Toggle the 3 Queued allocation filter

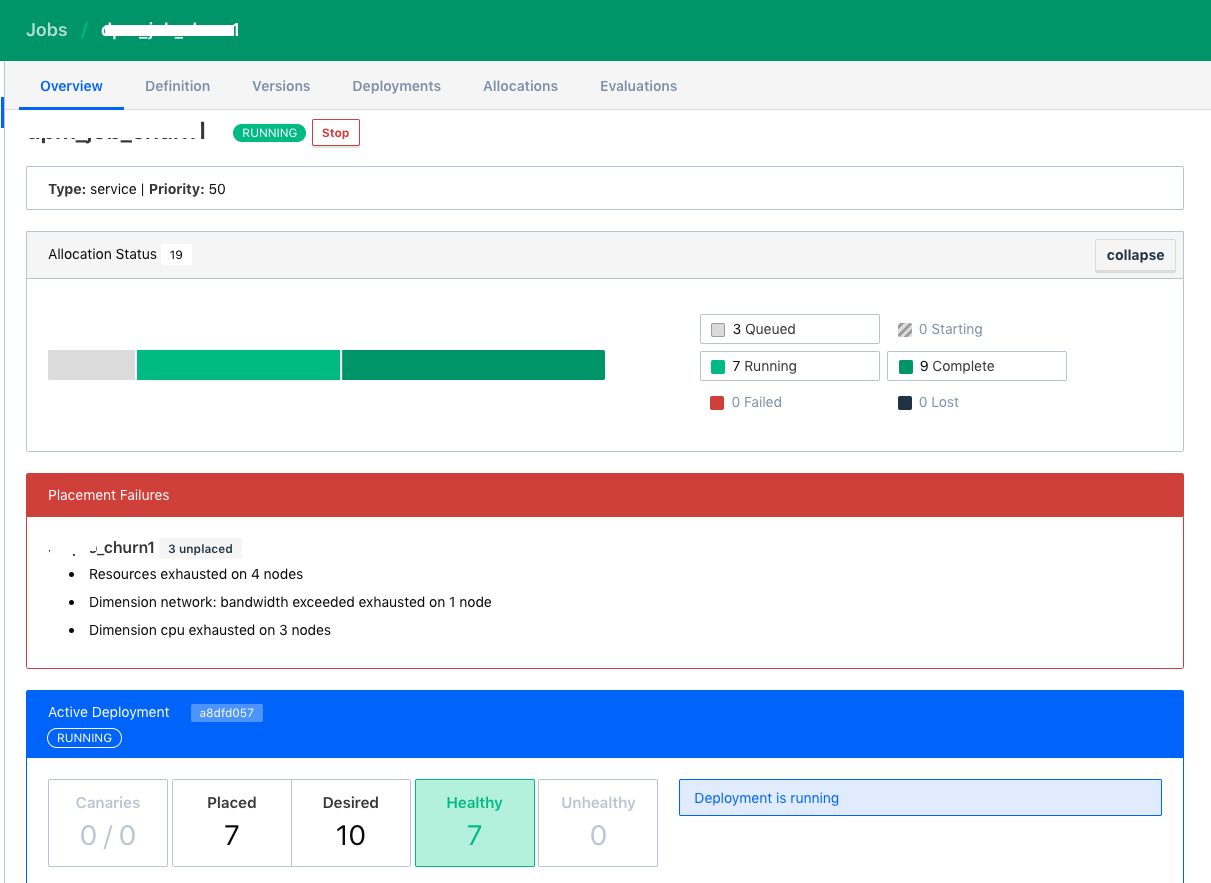[789, 328]
